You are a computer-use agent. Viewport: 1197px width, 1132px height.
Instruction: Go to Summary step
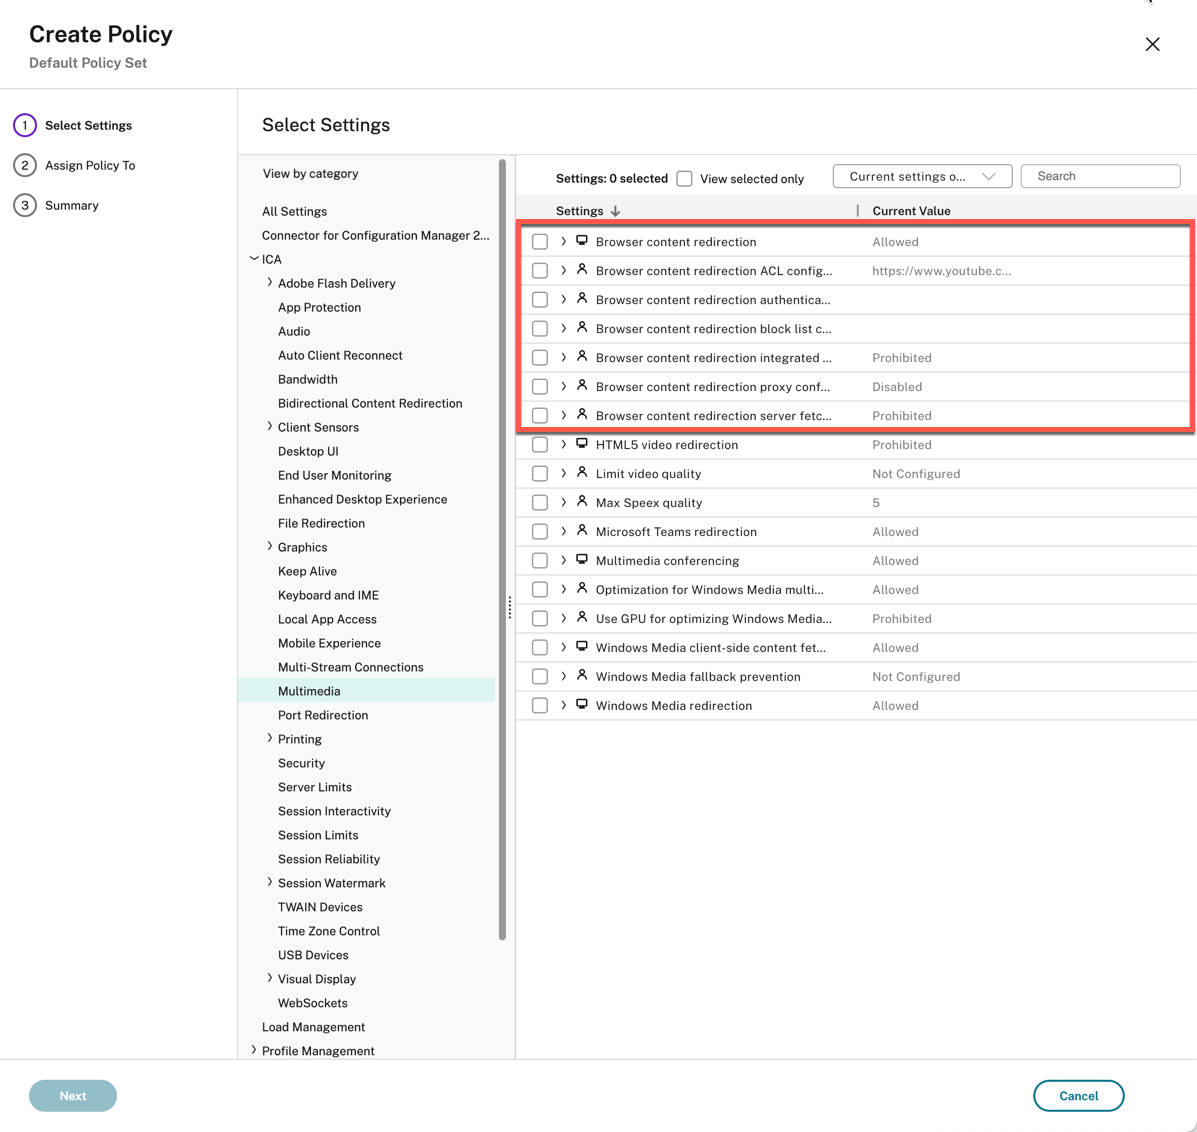pyautogui.click(x=72, y=205)
